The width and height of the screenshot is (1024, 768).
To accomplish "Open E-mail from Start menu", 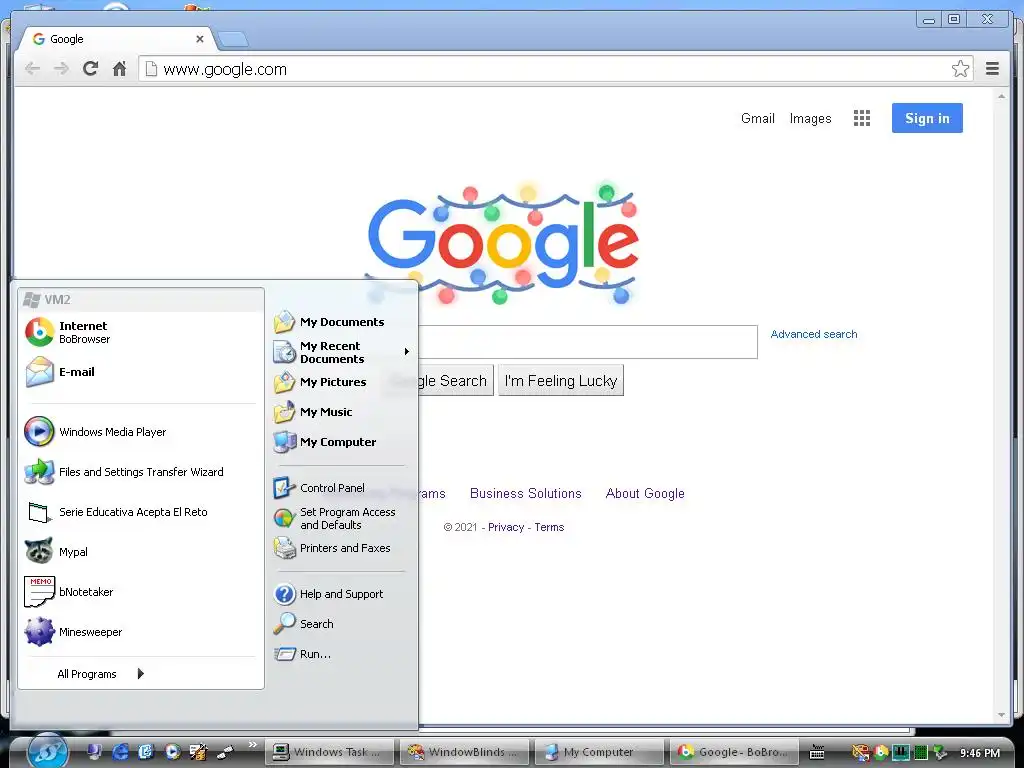I will click(x=140, y=372).
